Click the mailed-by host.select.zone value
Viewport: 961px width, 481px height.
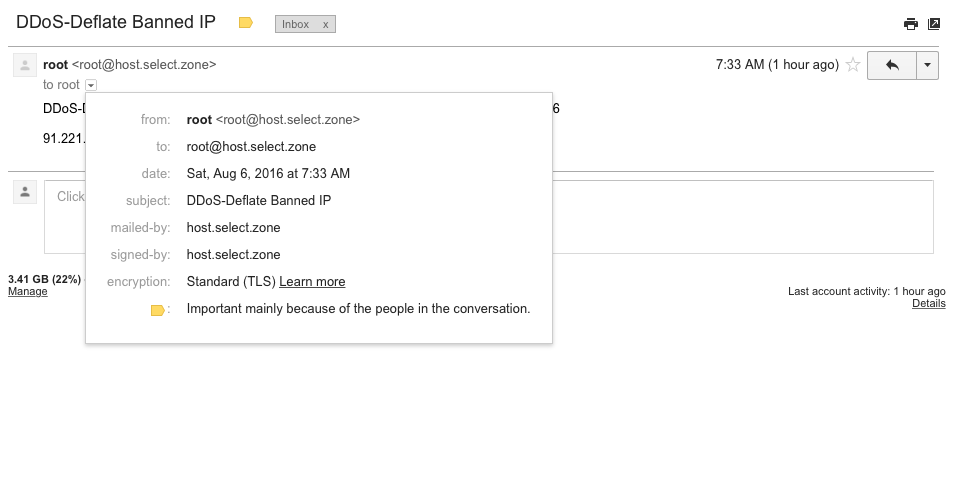pyautogui.click(x=234, y=228)
